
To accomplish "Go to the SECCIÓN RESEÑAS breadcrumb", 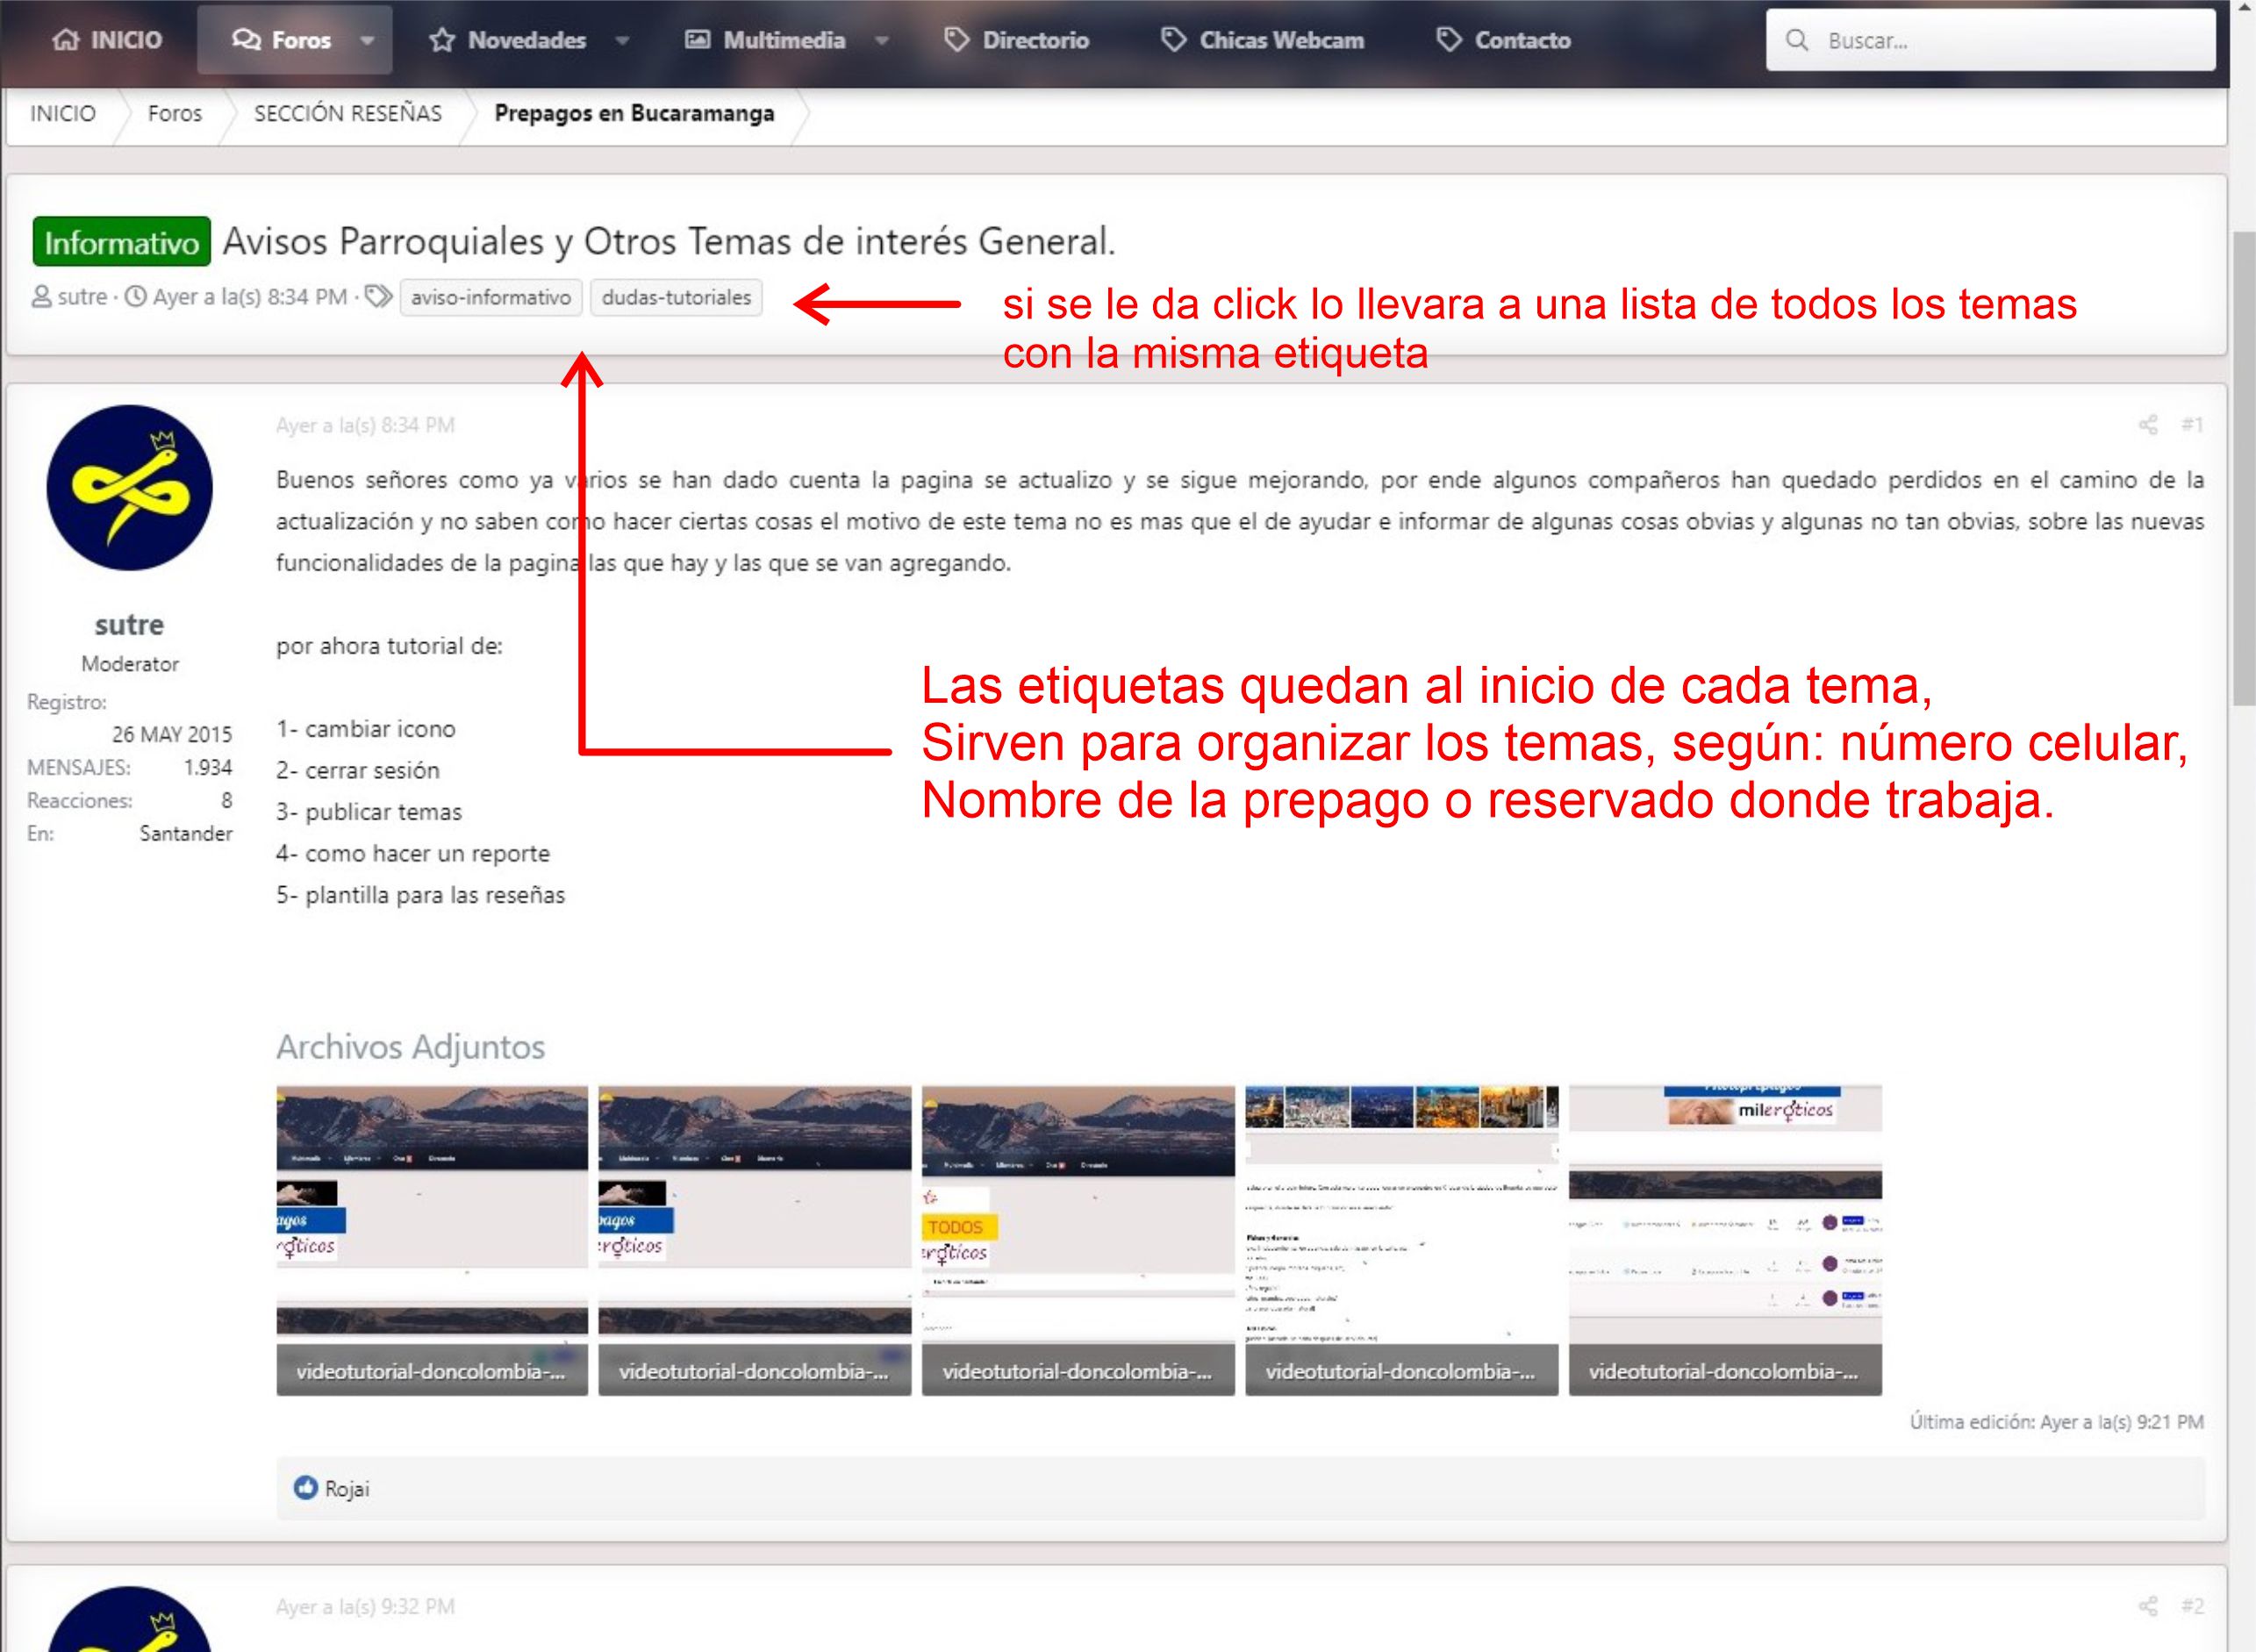I will 347,113.
